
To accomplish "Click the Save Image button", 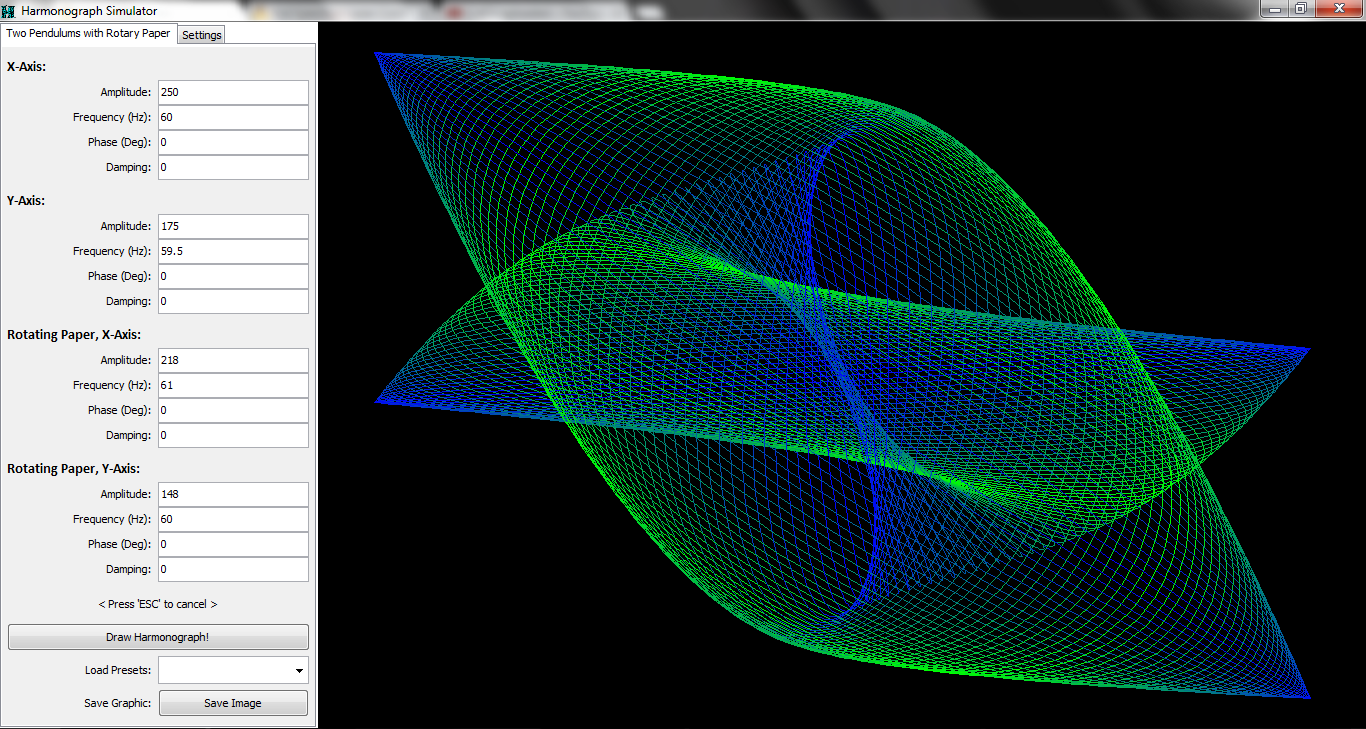I will point(233,703).
